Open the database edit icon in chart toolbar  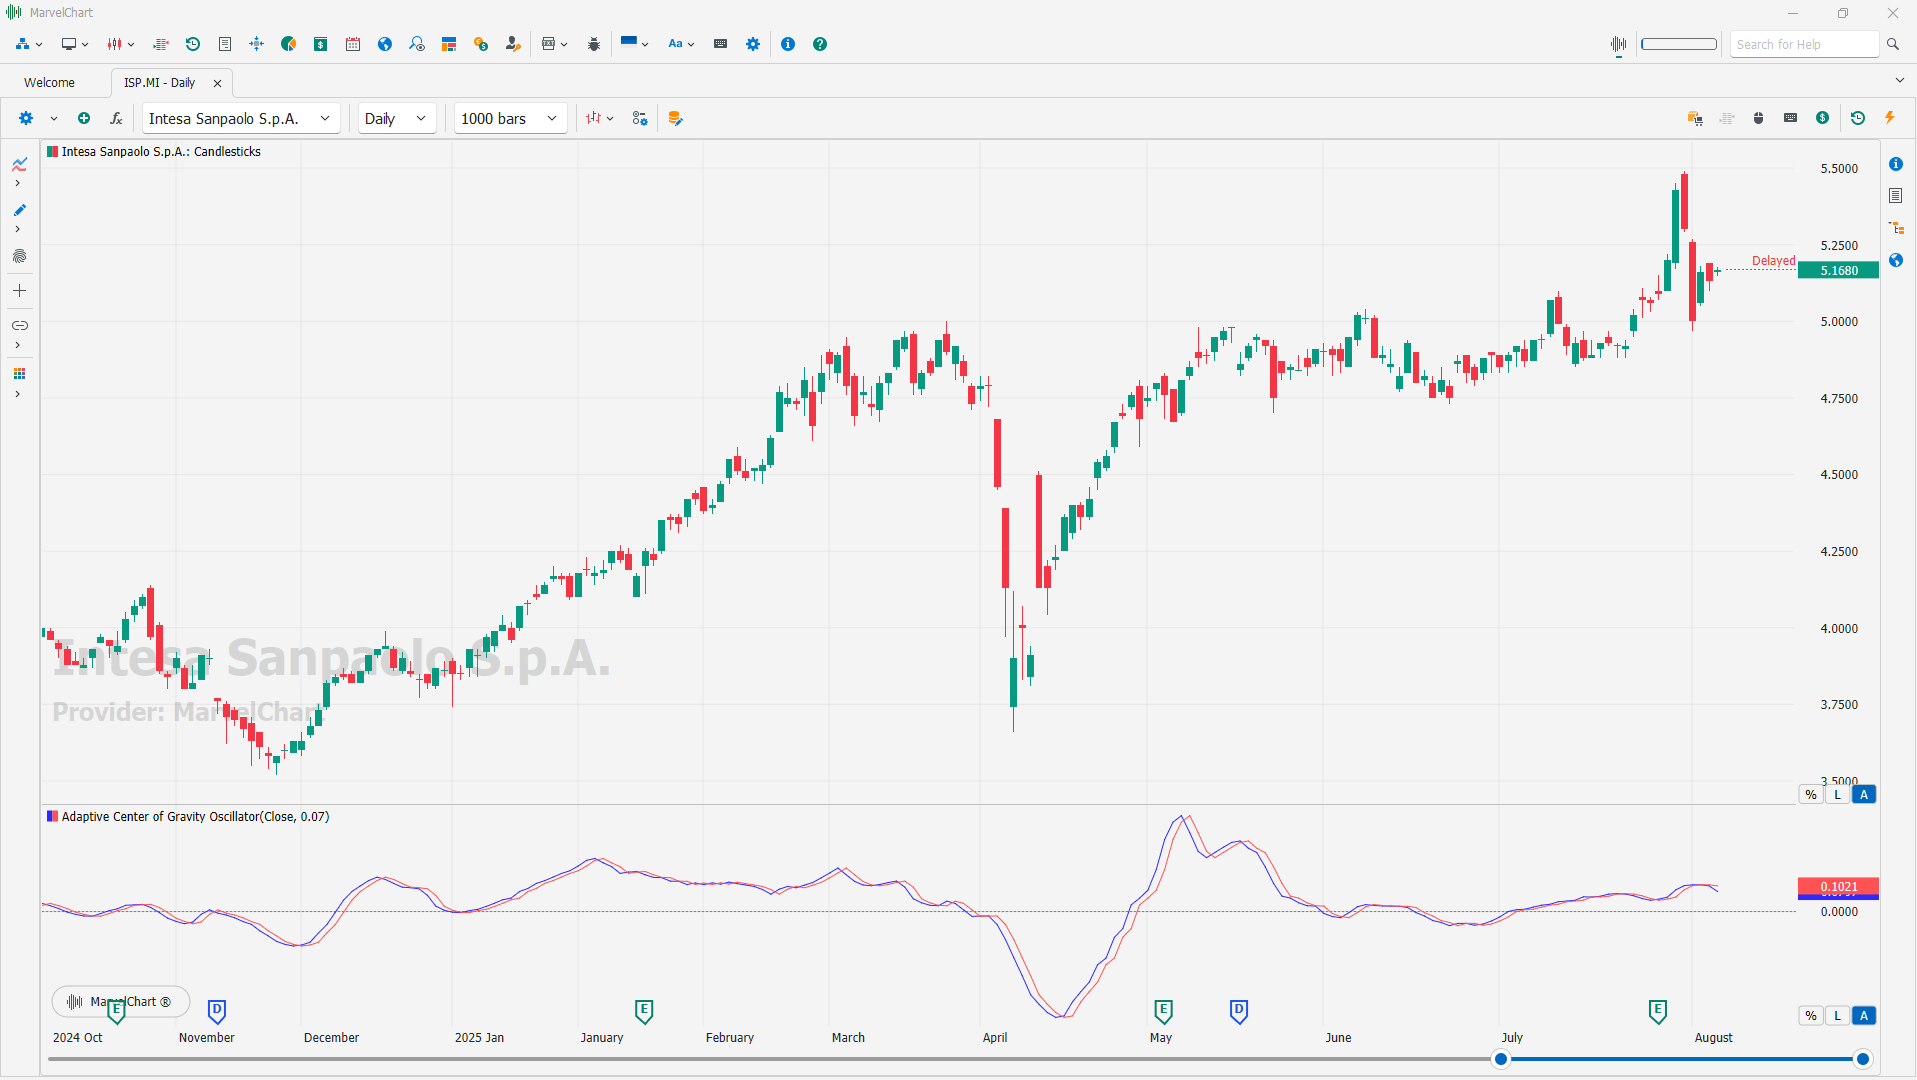point(676,118)
